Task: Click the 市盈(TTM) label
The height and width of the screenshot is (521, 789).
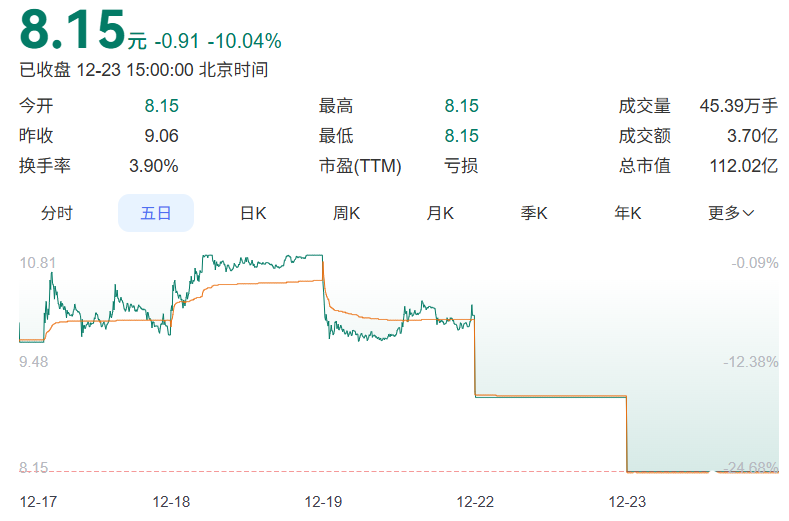Action: (x=360, y=166)
